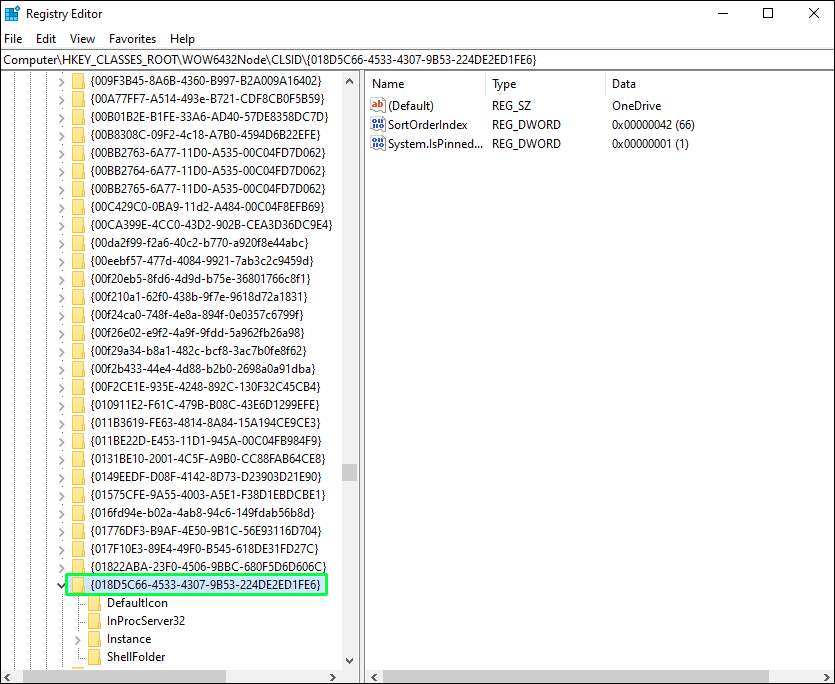Click the 0x00000042 (66) data cell

point(653,125)
